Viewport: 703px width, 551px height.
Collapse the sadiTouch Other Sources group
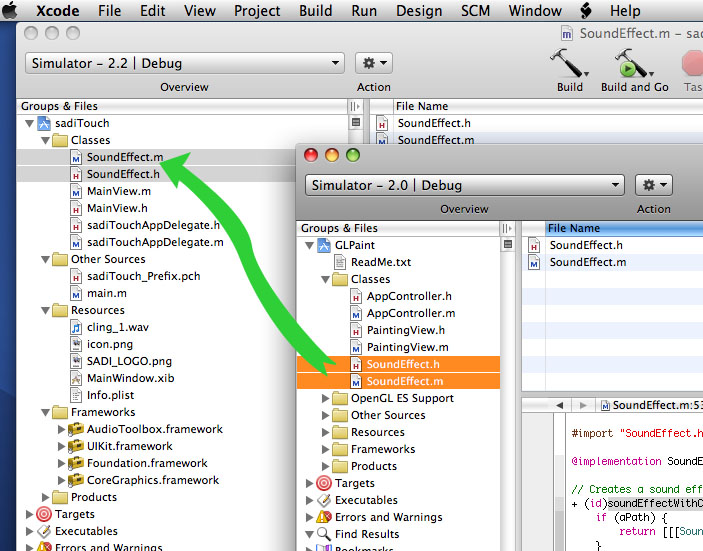coord(46,259)
